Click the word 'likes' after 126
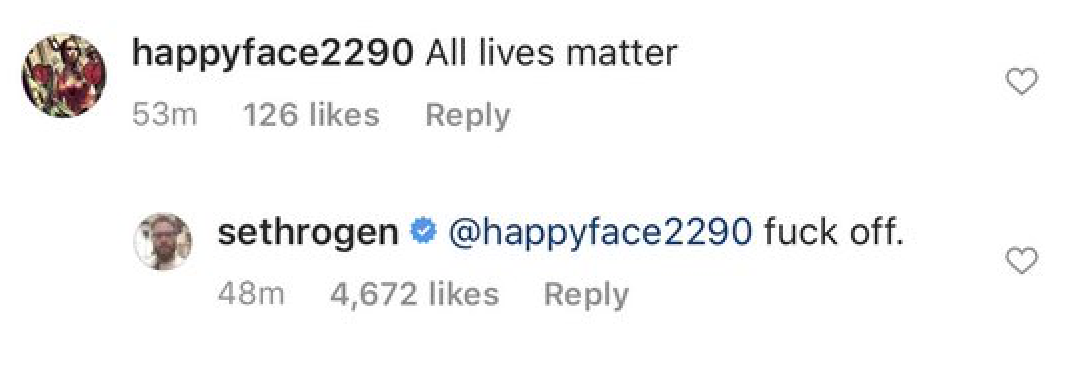 [344, 115]
